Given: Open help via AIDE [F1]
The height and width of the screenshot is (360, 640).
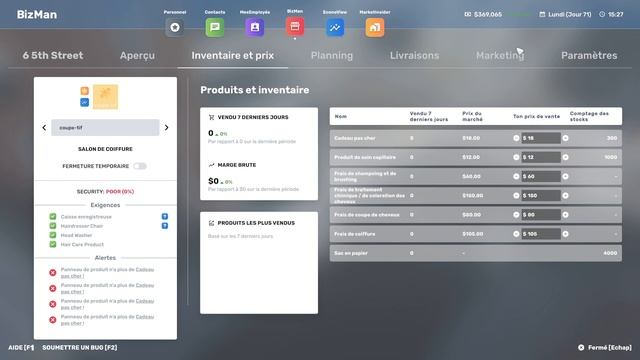Looking at the screenshot, I should (x=21, y=348).
